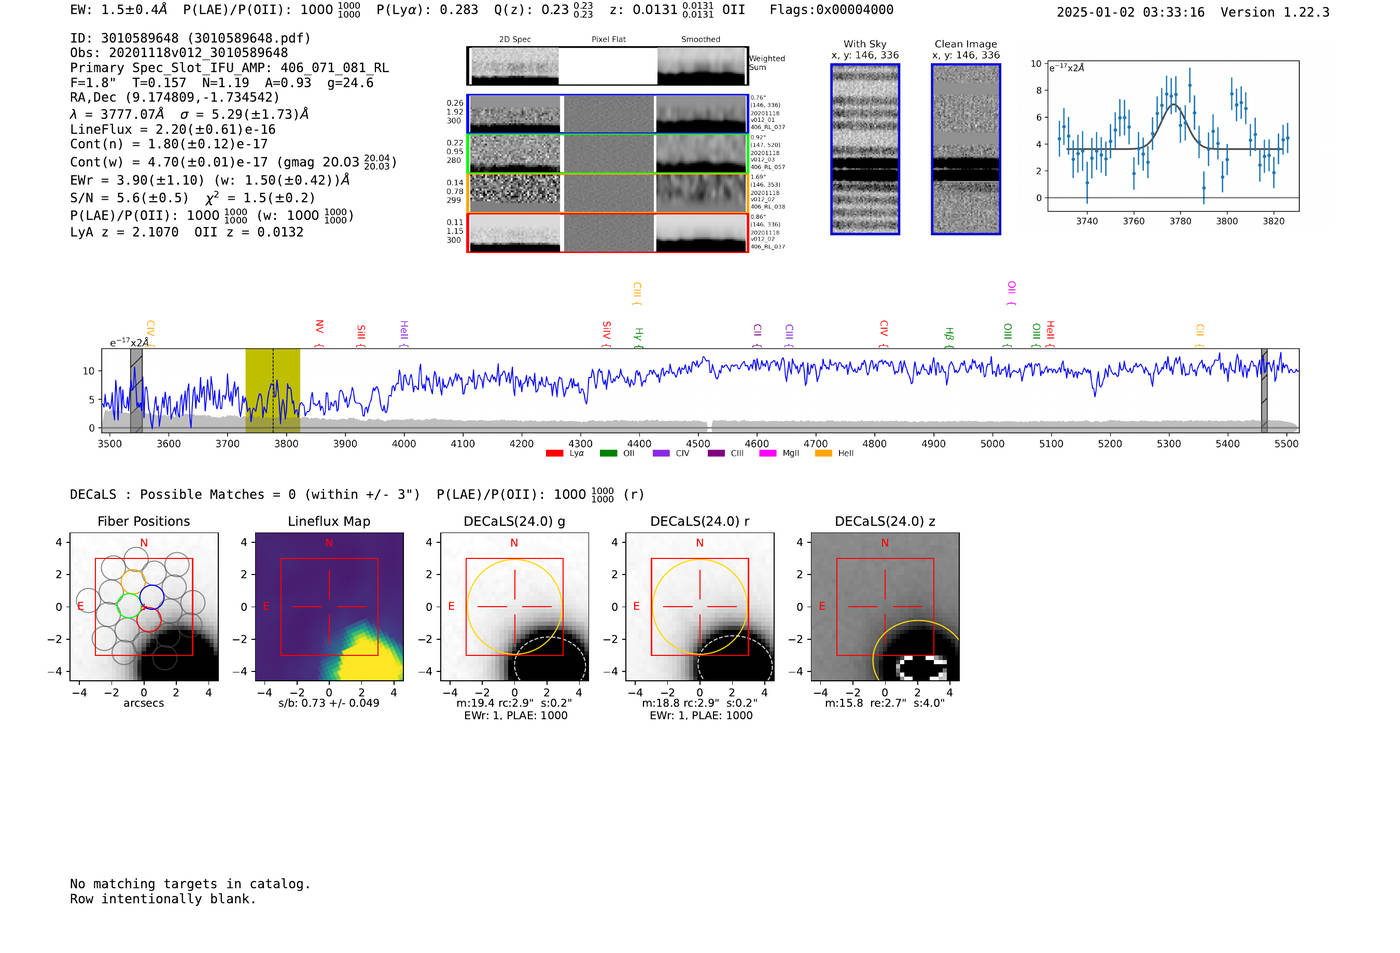The height and width of the screenshot is (953, 1400).
Task: Click the 'Flags:0x00004000' text
Action: pos(832,9)
